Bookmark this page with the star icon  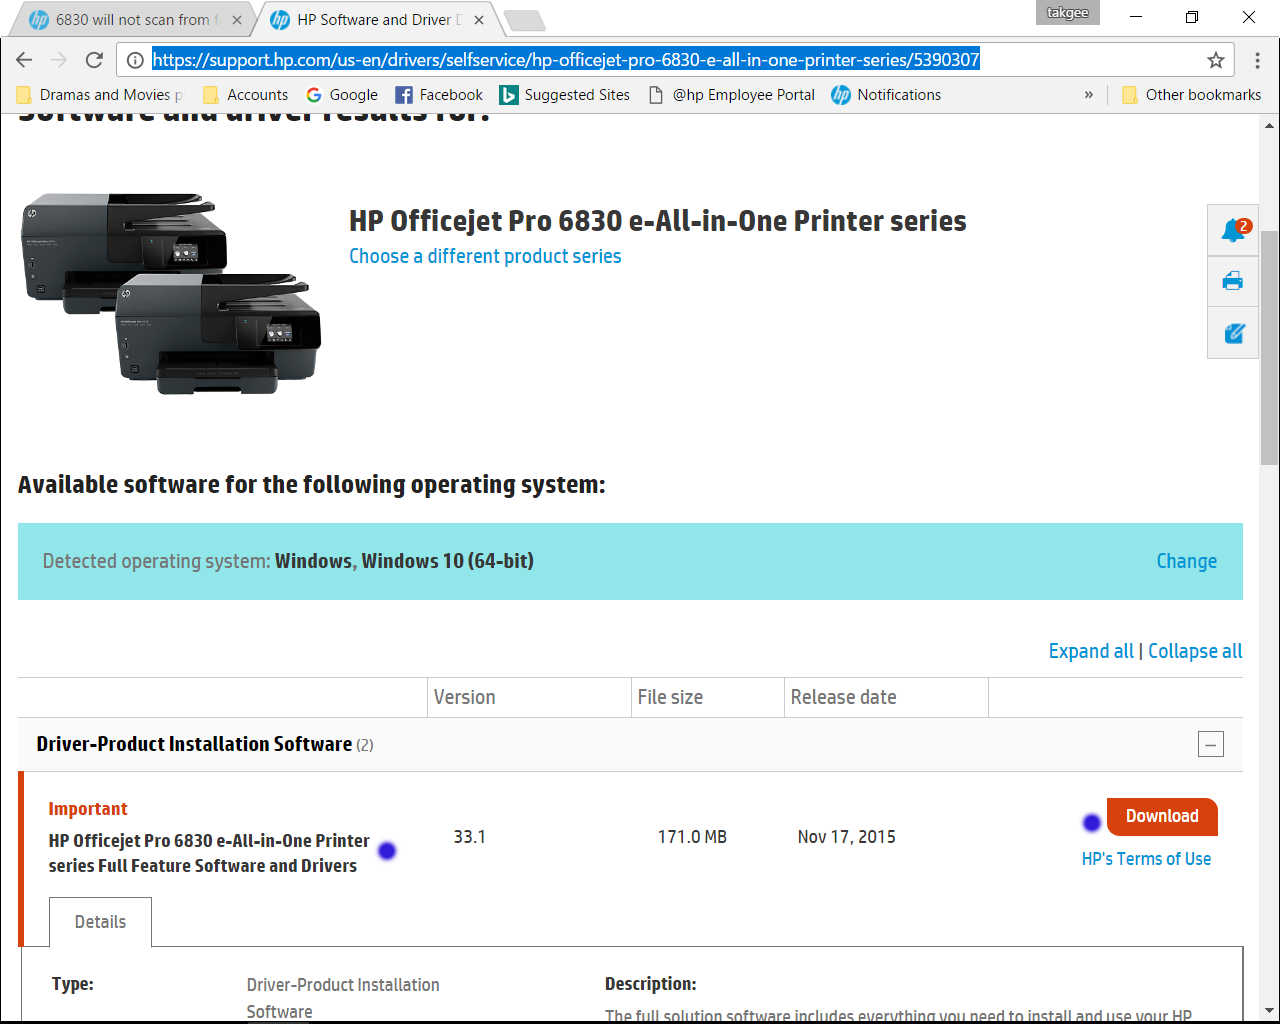tap(1216, 60)
